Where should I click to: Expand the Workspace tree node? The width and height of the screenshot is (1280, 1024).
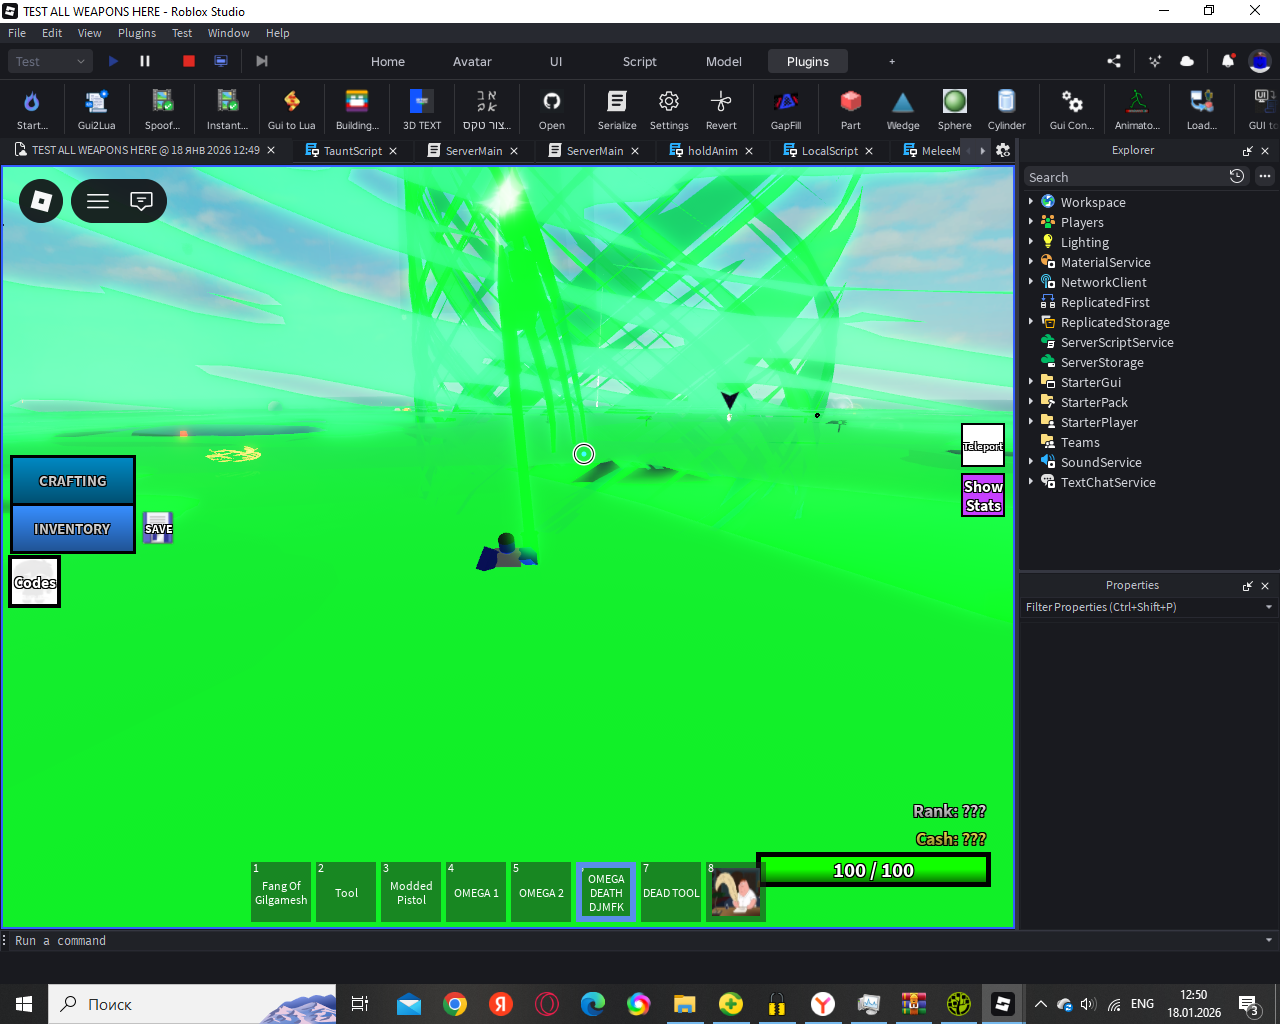coord(1031,201)
